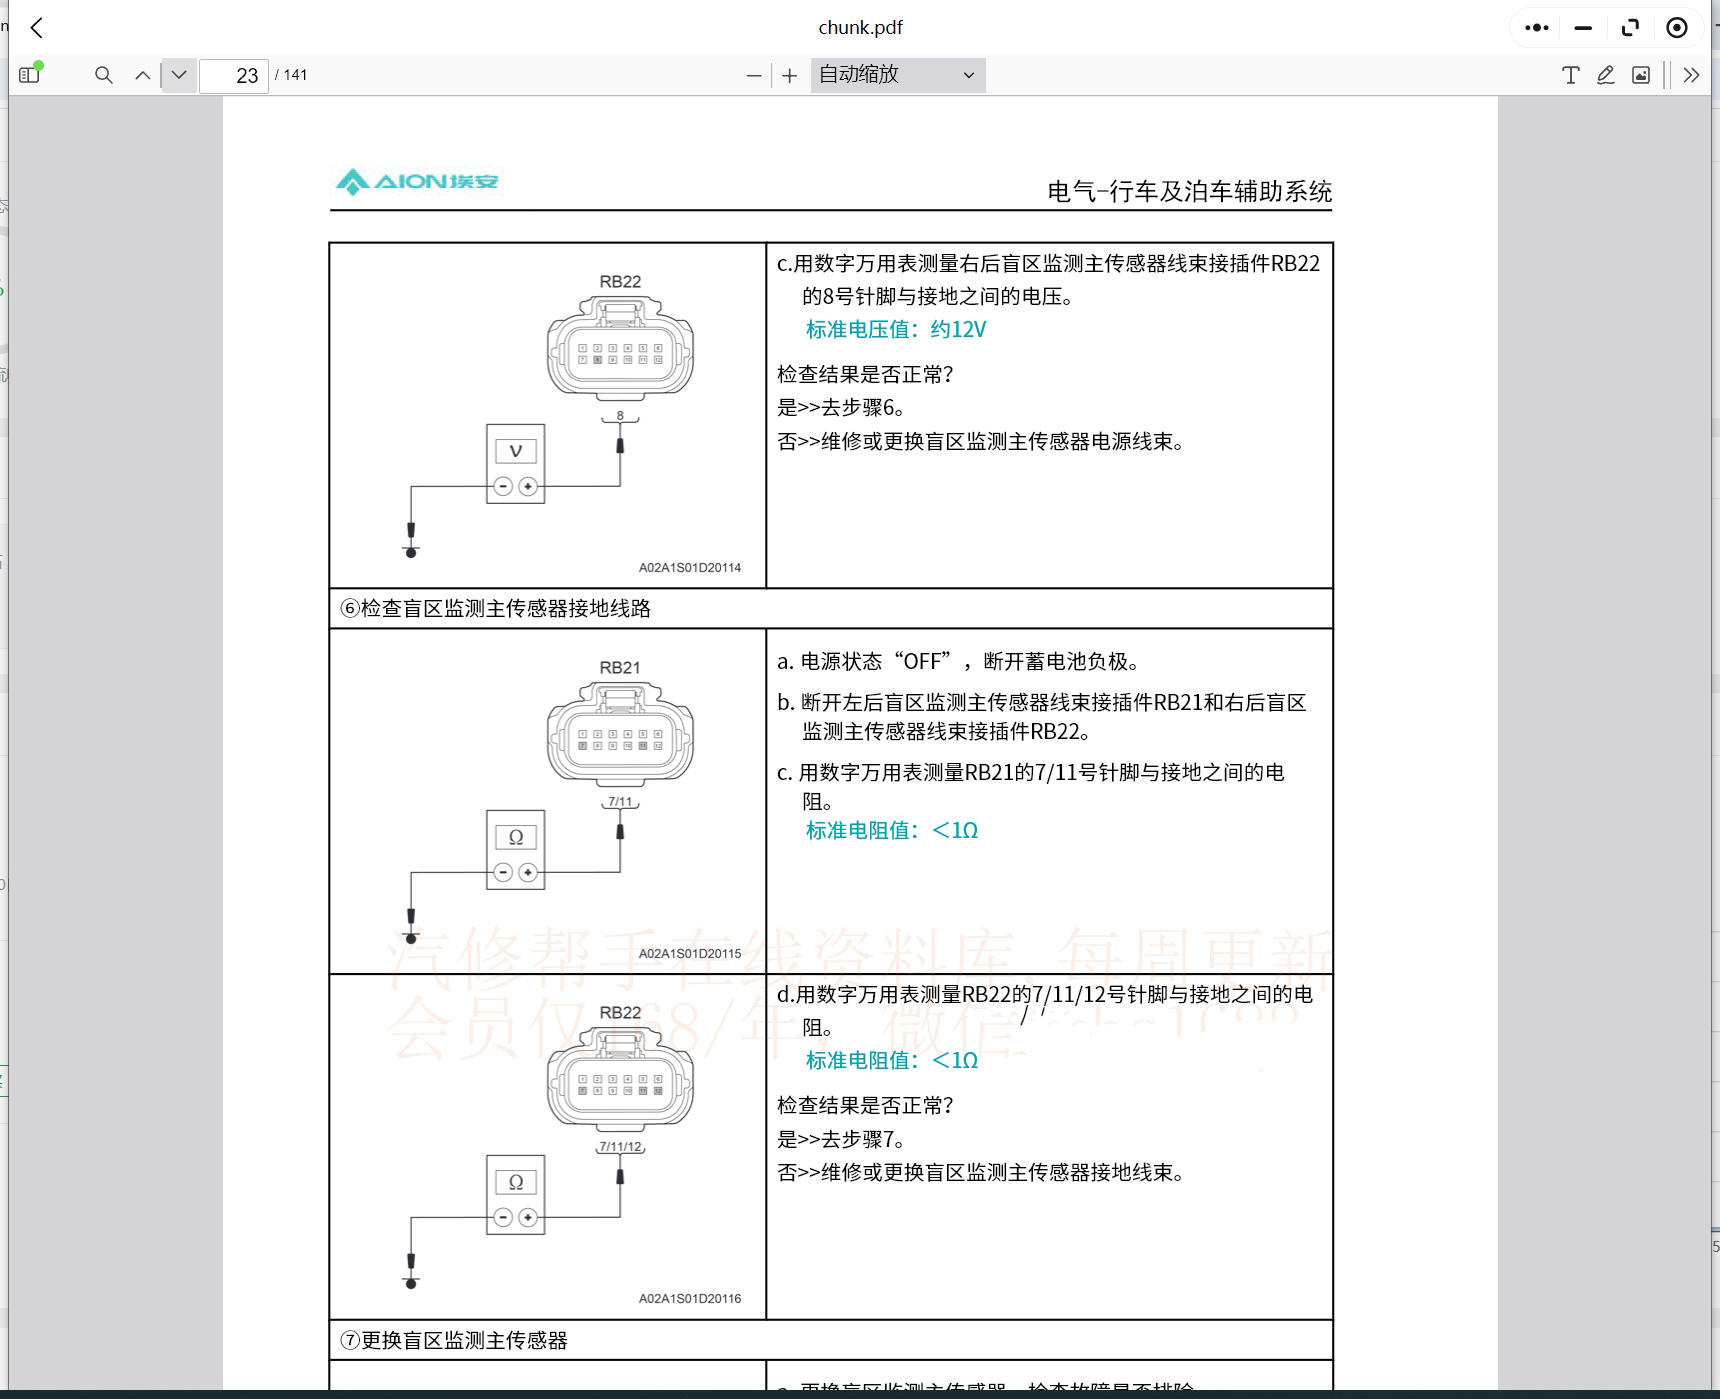Open the image insertion tool

(1641, 75)
